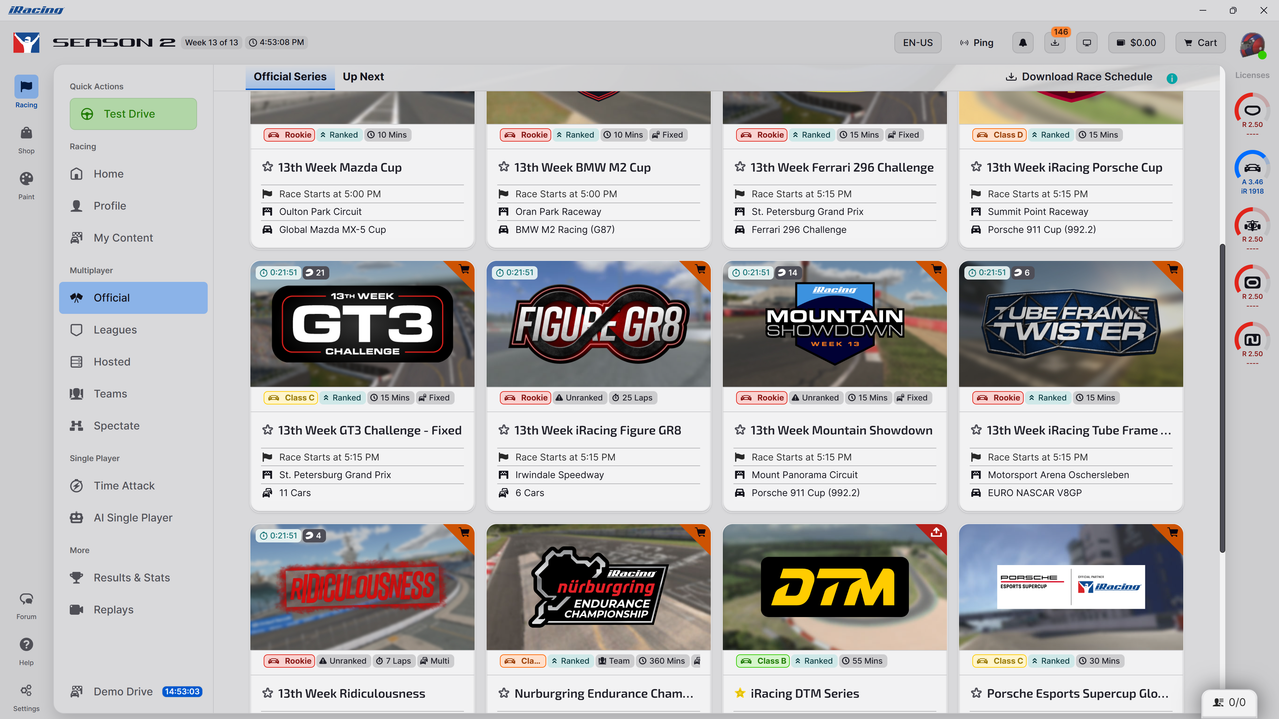
Task: Open the Nurburgring Endurance Championship thumbnail
Action: (x=598, y=587)
